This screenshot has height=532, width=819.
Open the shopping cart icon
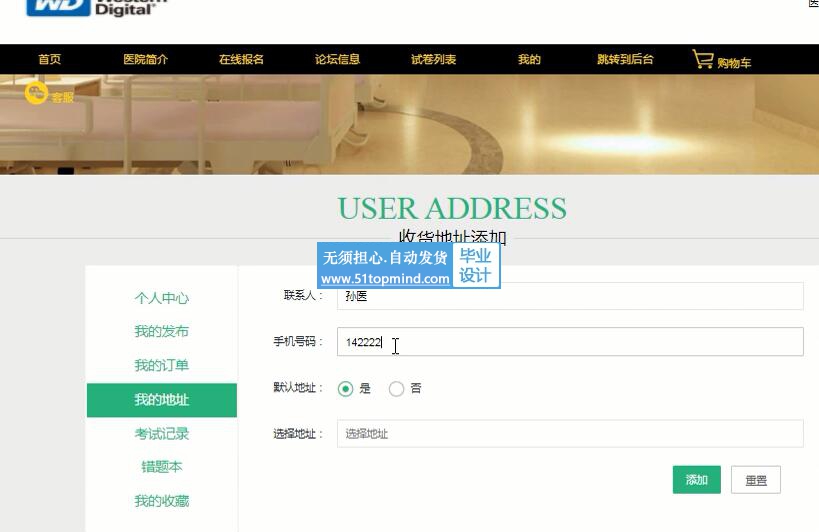(703, 59)
